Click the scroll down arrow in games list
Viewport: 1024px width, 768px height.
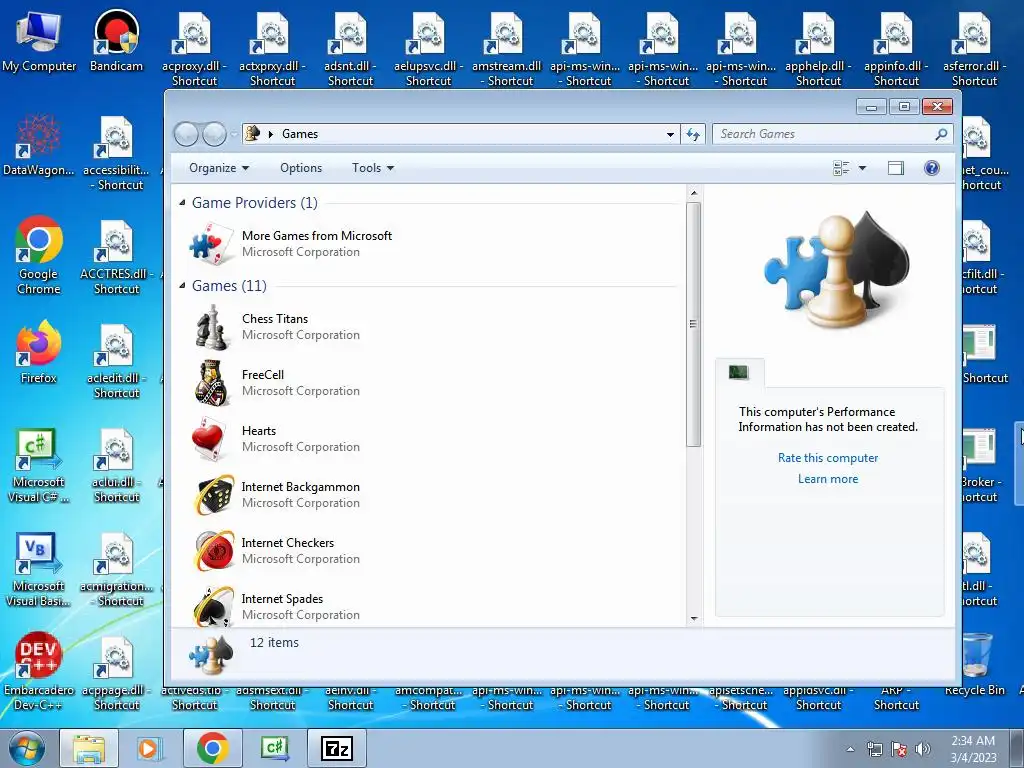coord(694,618)
